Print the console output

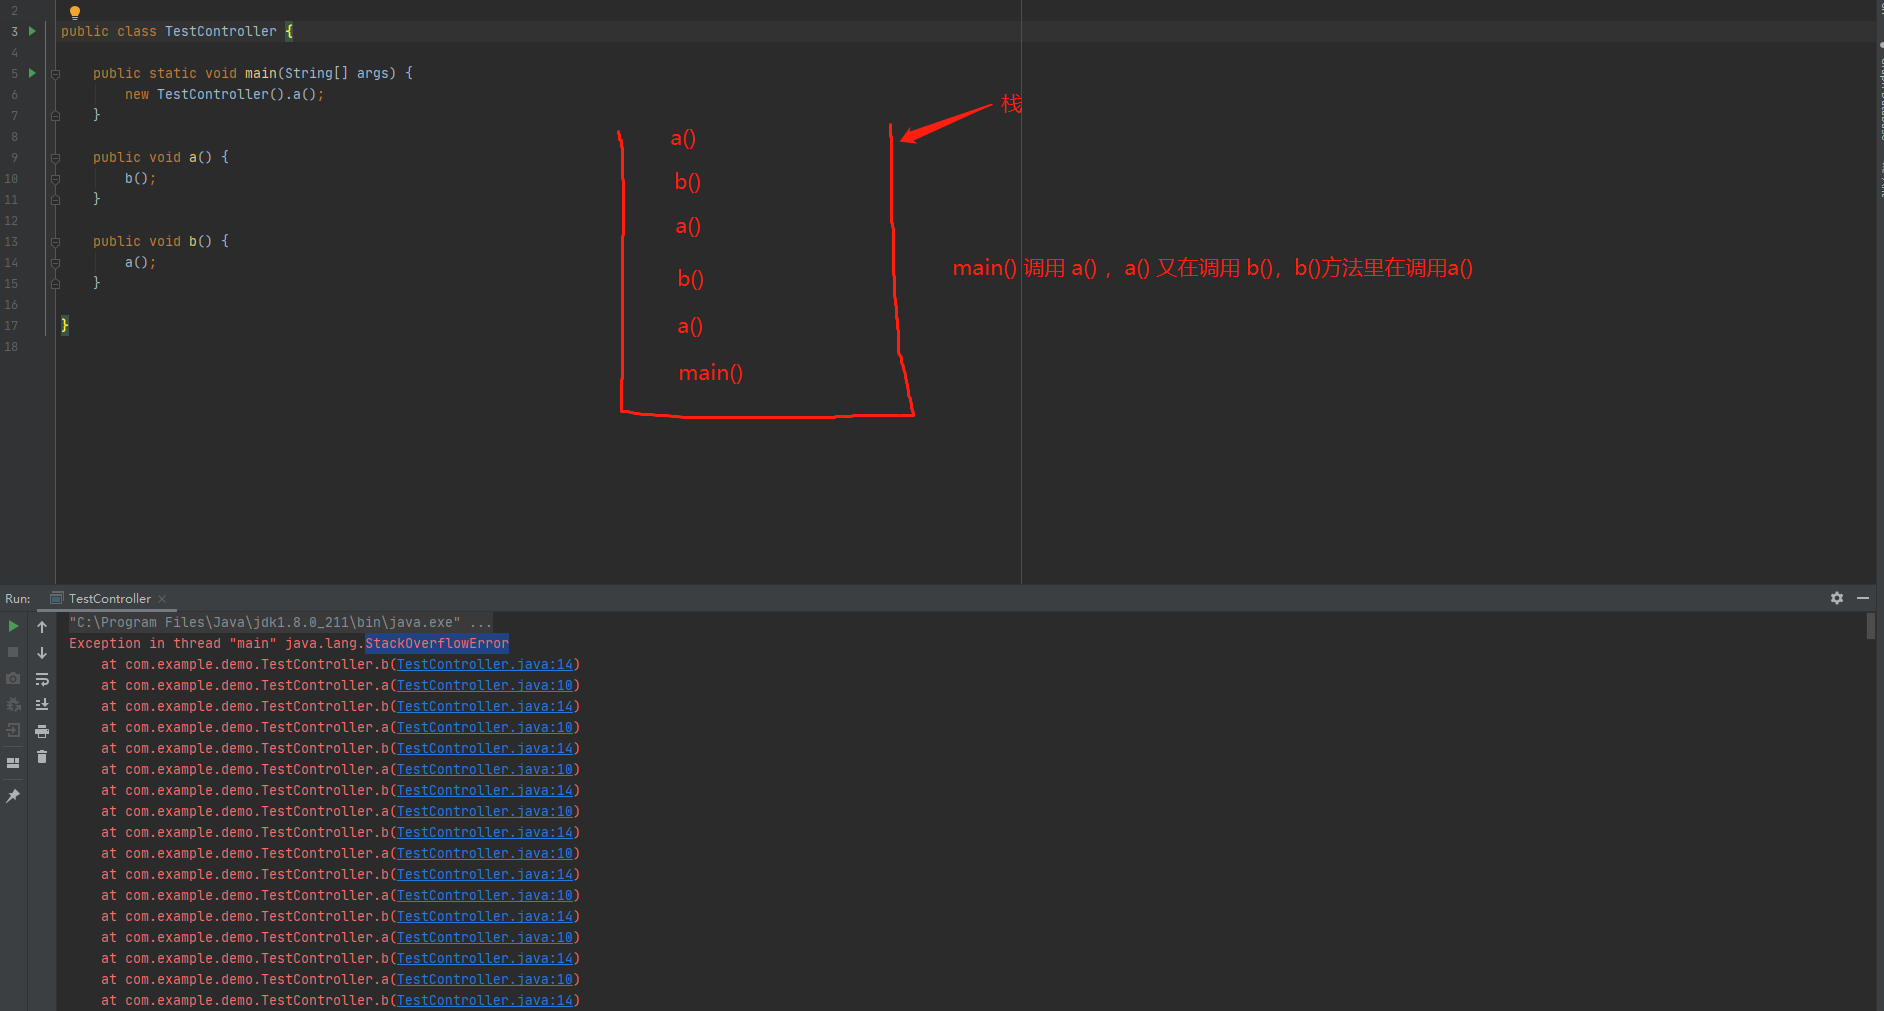(42, 731)
